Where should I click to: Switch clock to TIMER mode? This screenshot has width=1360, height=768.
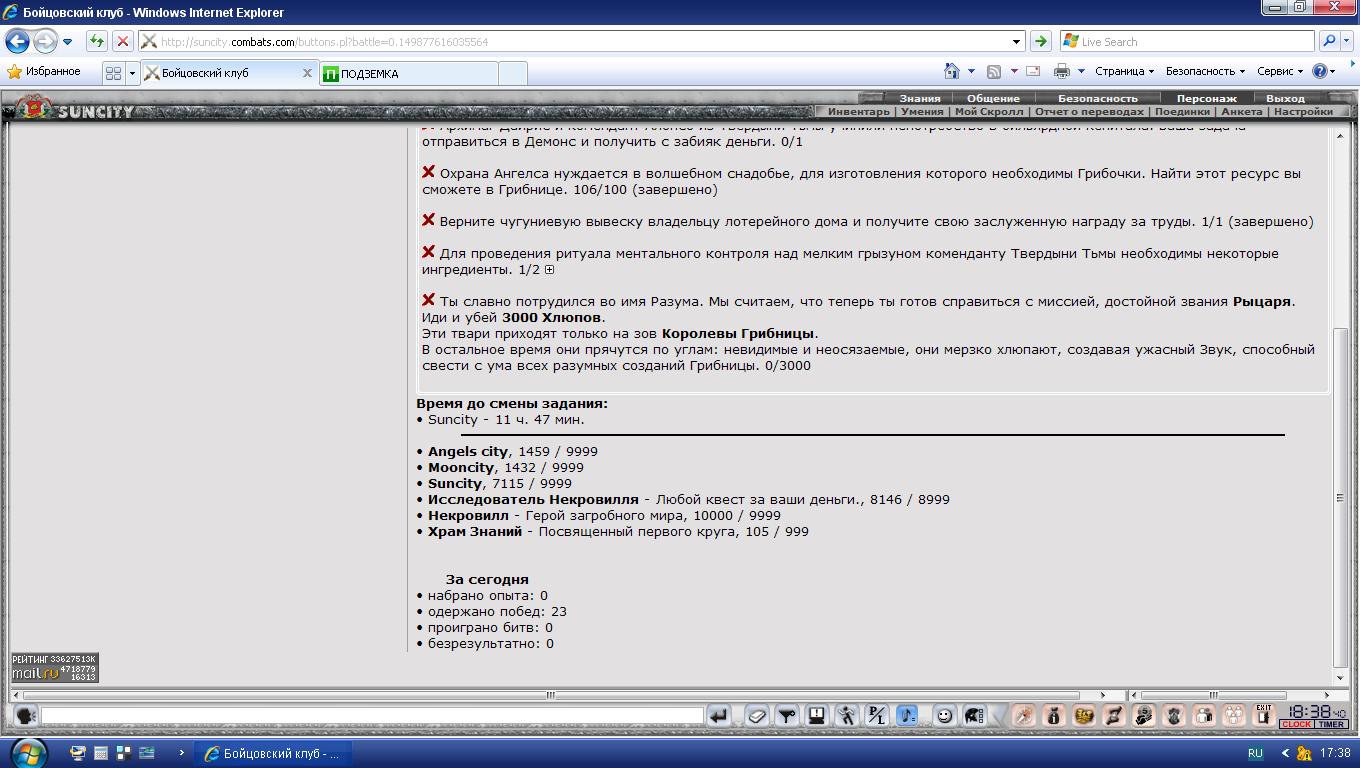1331,724
